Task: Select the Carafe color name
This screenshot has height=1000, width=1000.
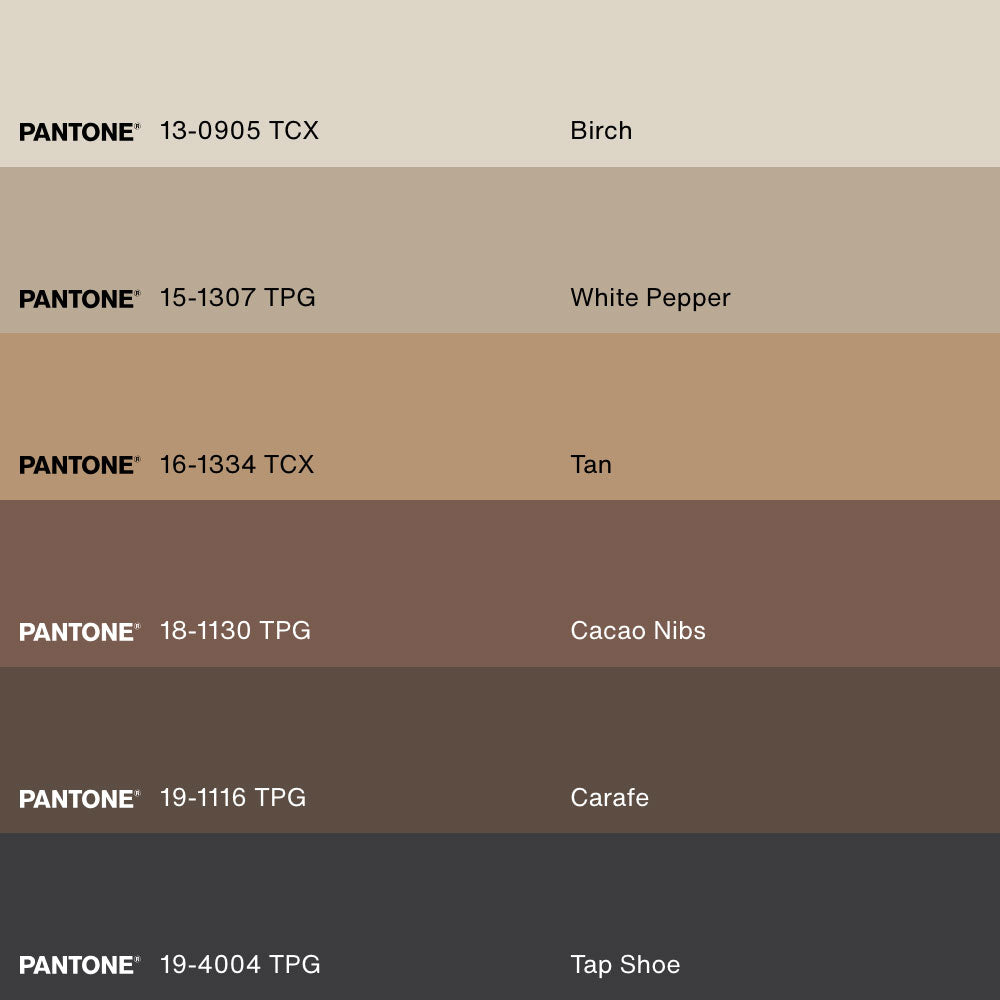Action: [x=609, y=798]
